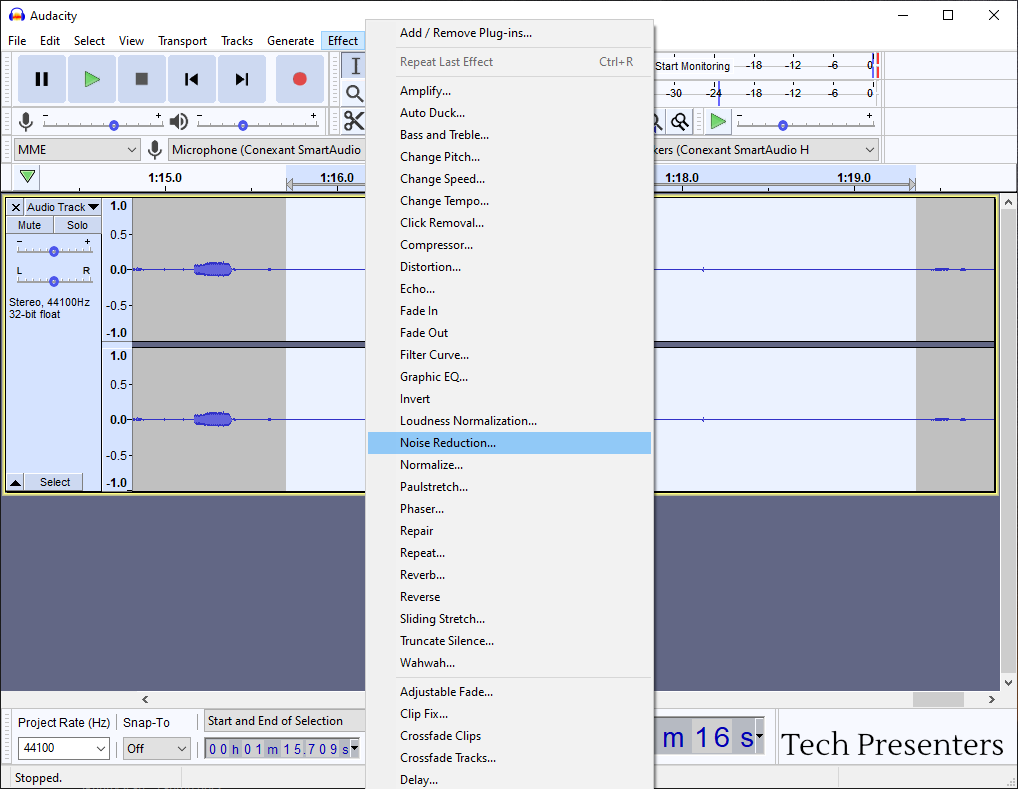
Task: Mute the Audio Track
Action: pos(29,225)
